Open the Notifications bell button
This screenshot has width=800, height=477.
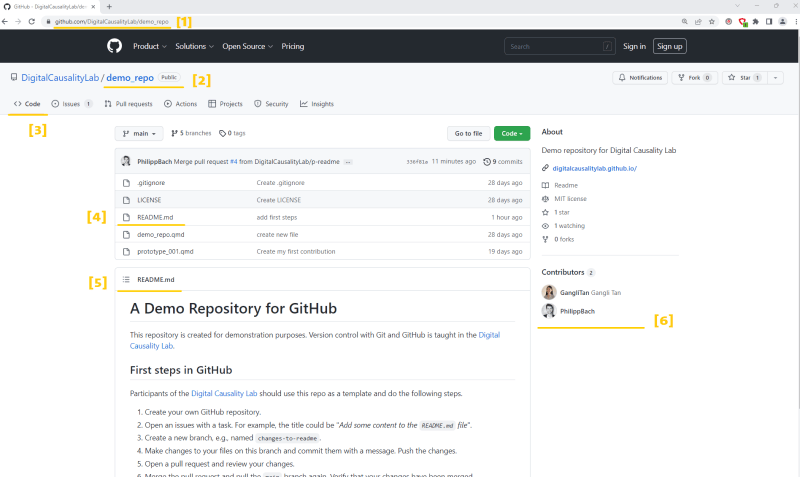[x=640, y=78]
